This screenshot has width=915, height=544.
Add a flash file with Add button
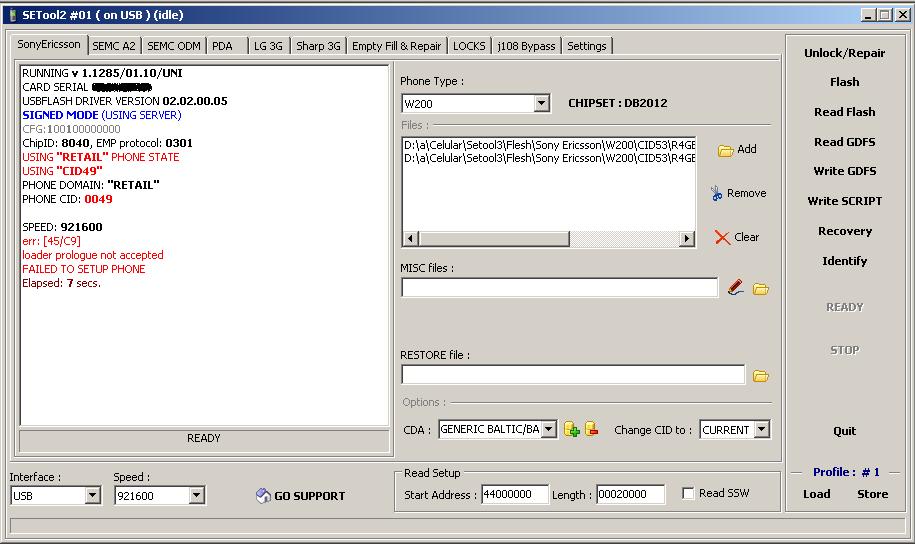pyautogui.click(x=737, y=150)
